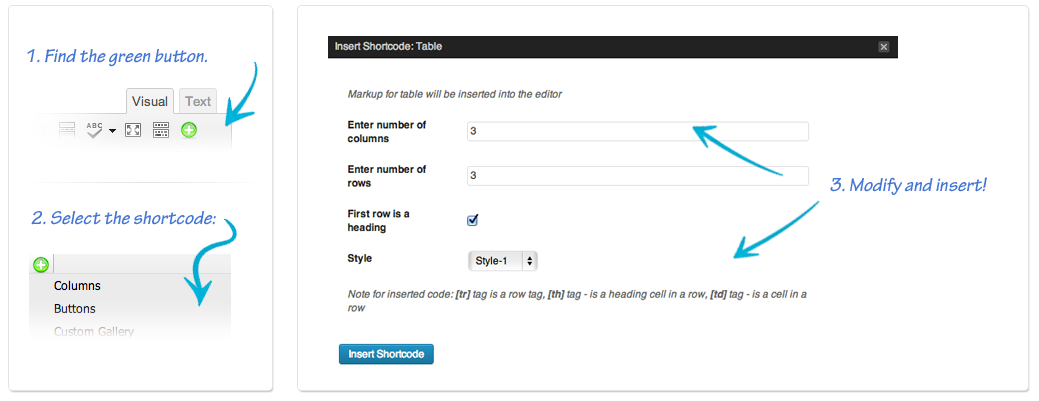Uncheck the First row is a heading checkbox
The image size is (1039, 401).
coord(472,220)
